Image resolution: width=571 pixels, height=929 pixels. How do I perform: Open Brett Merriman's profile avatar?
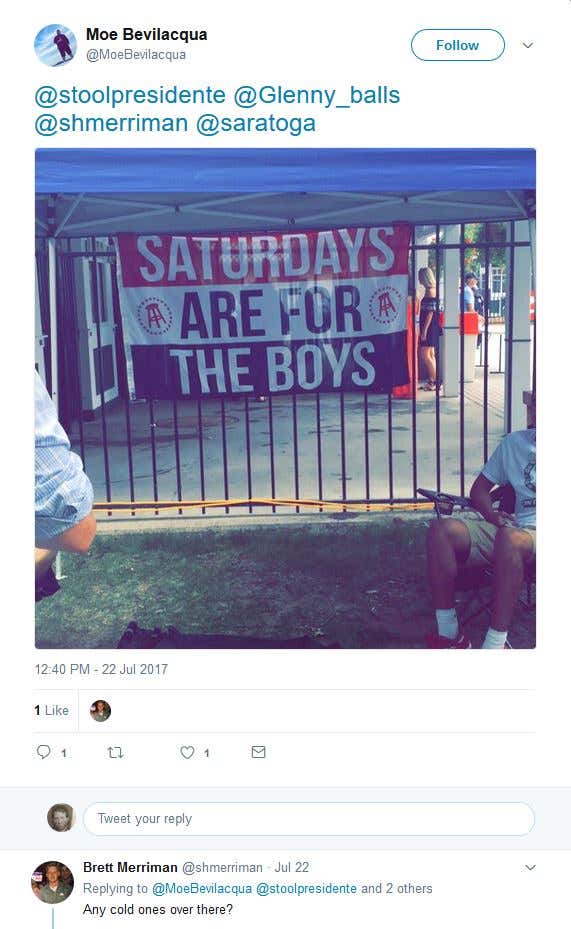pyautogui.click(x=52, y=882)
